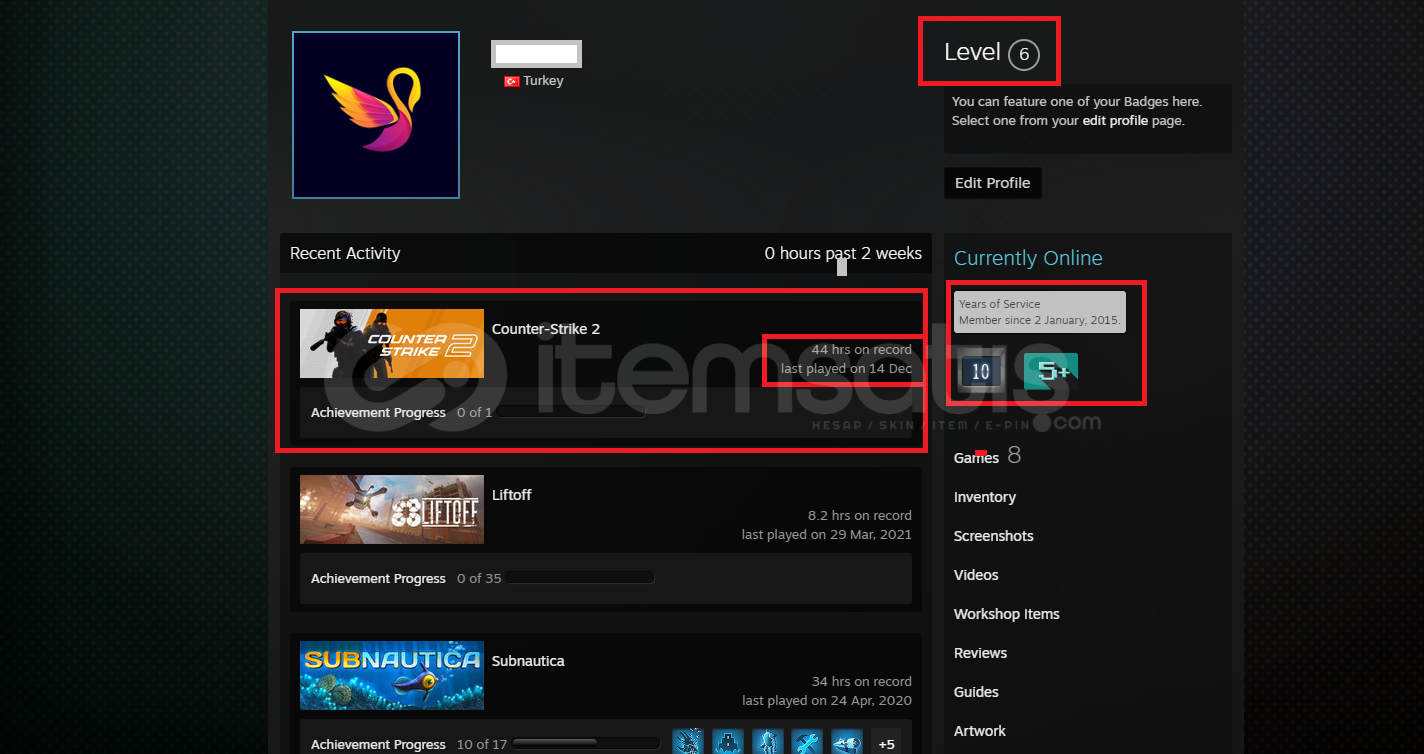
Task: Click the games count number 8
Action: (1014, 456)
